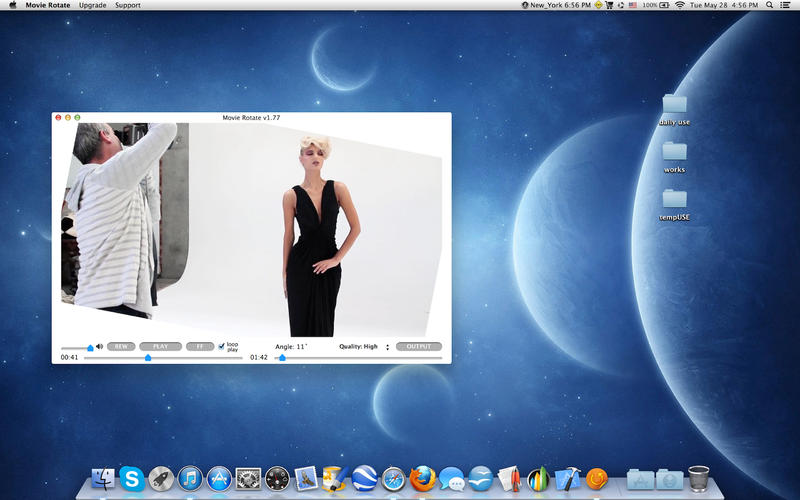Screen dimensions: 800x500
Task: Minimize the Movie Rotate window
Action: coord(68,117)
